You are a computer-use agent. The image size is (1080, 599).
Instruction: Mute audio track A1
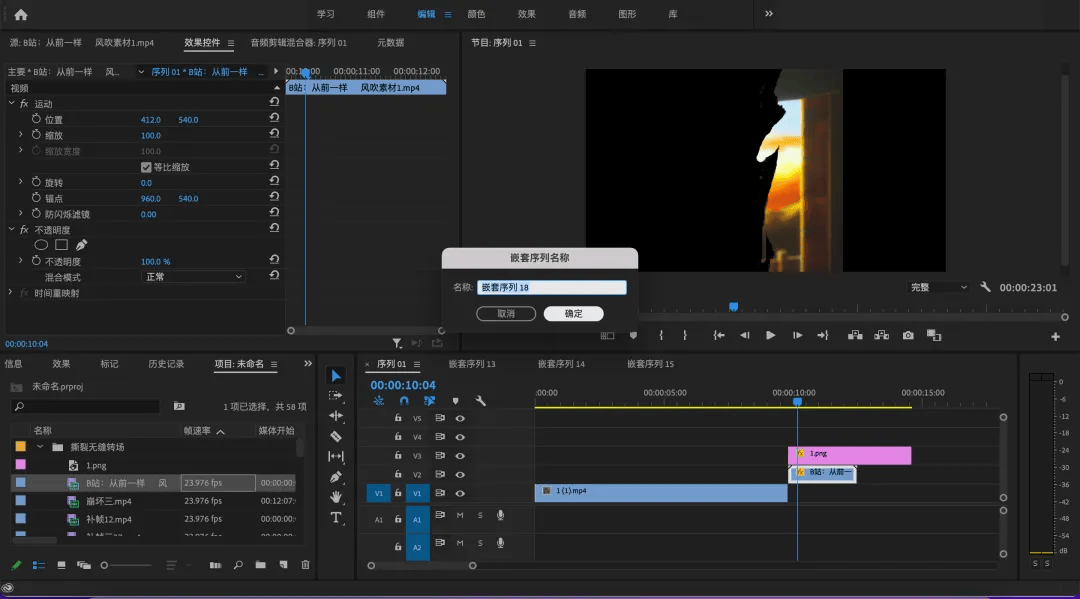click(x=459, y=515)
